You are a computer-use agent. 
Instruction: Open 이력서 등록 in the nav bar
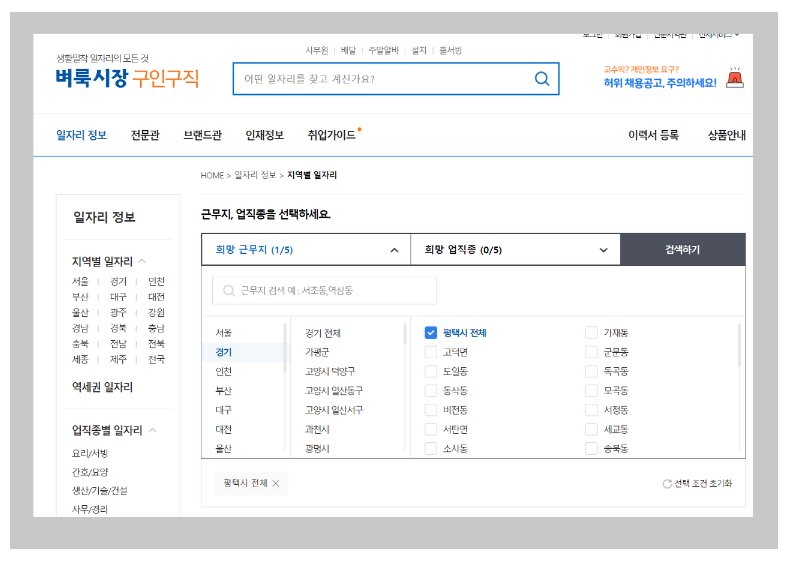653,135
